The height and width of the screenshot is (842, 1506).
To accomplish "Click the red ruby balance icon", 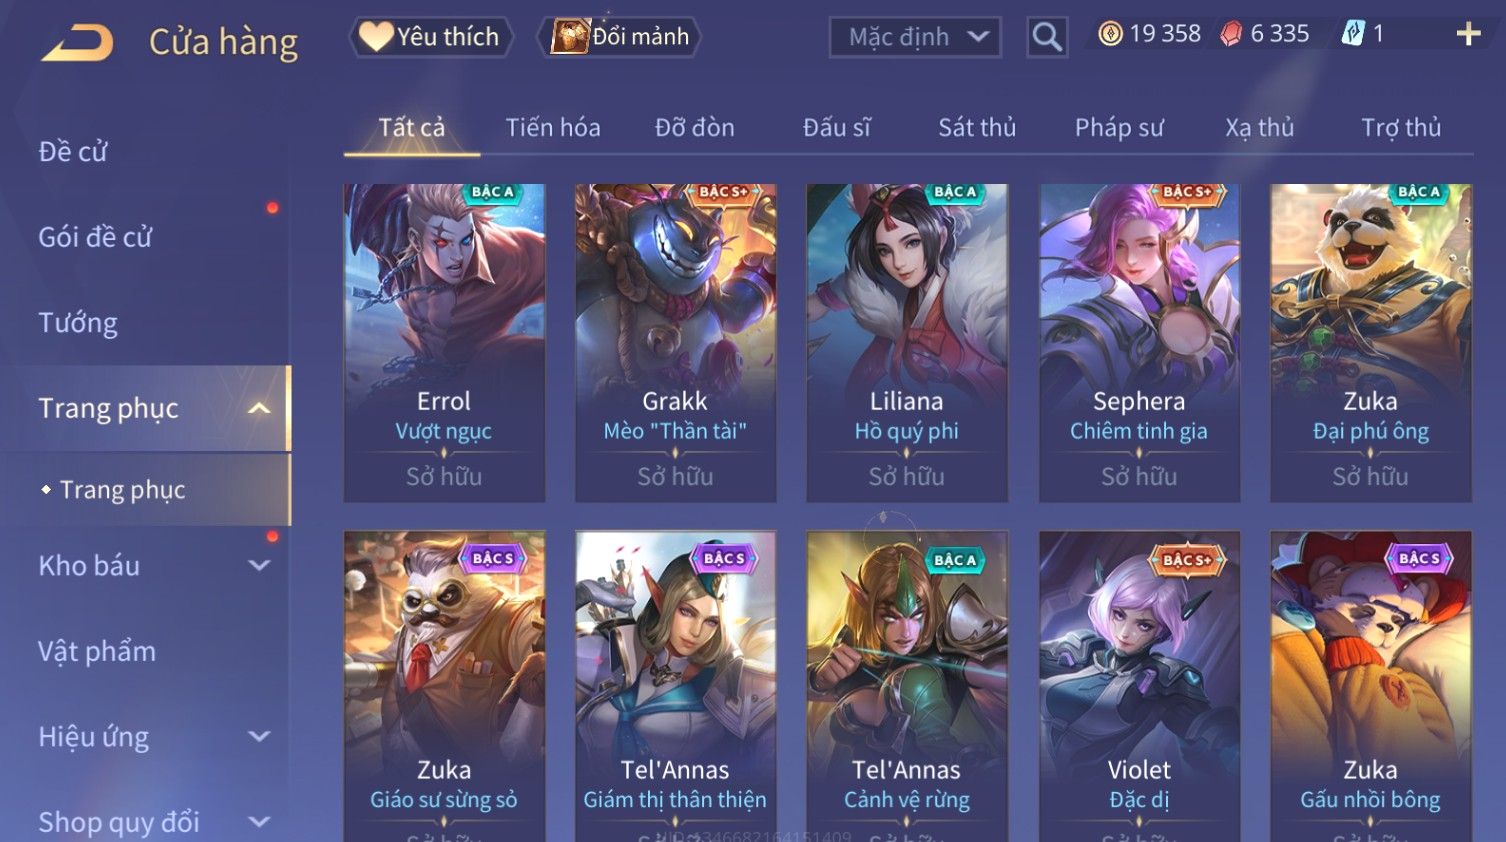I will 1231,34.
